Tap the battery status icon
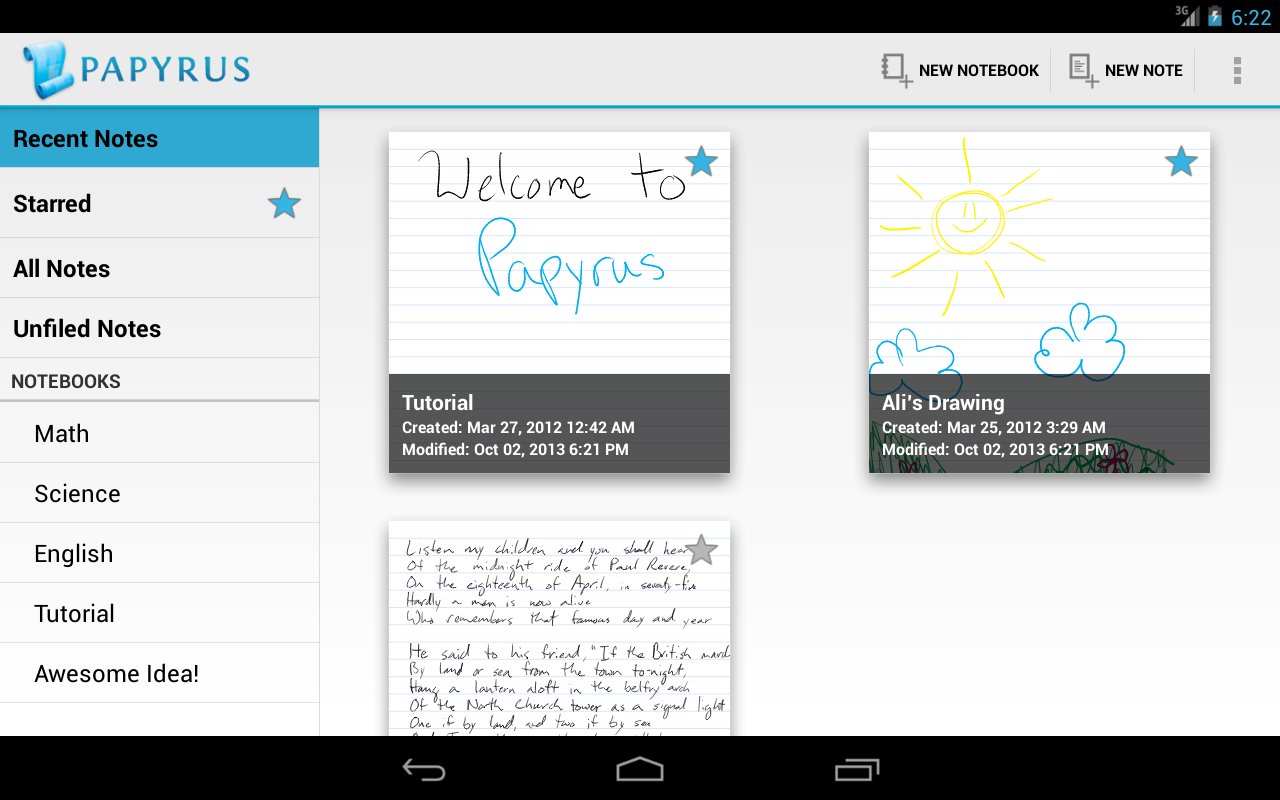The image size is (1280, 800). [1215, 16]
